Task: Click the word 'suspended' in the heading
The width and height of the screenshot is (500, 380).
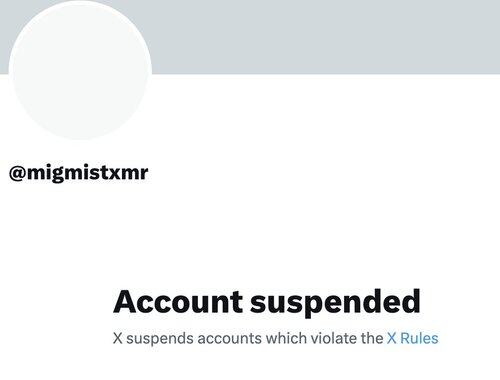Action: pos(335,302)
